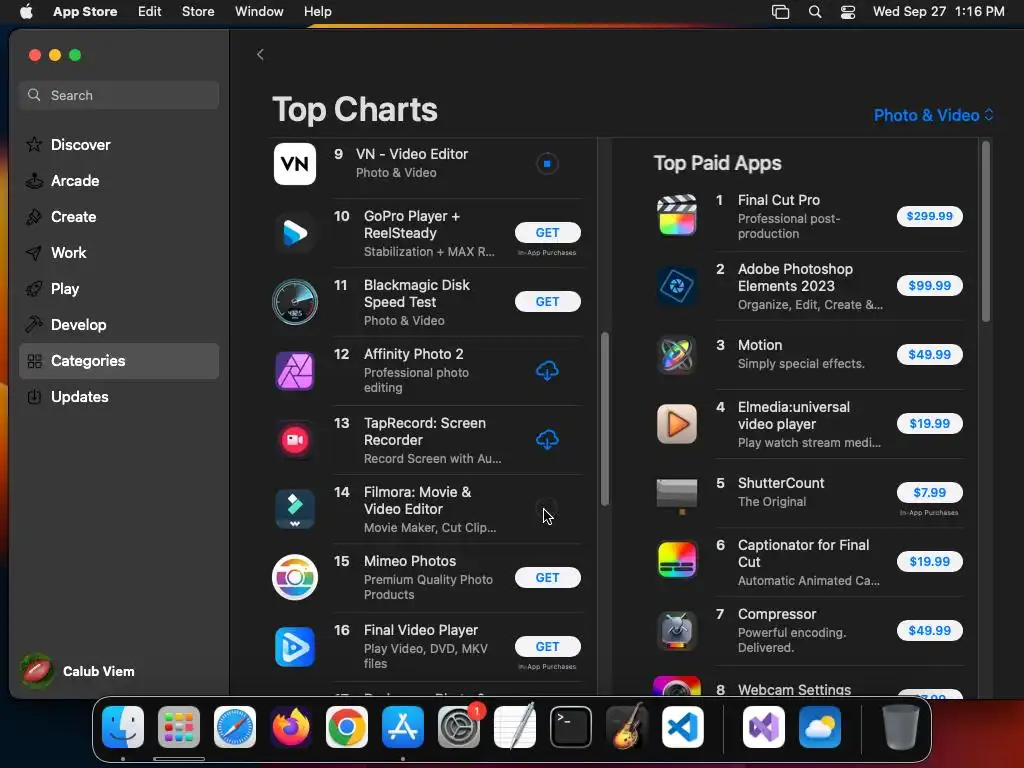Open the Motion app icon
Screen dimensions: 1024x768
677,355
